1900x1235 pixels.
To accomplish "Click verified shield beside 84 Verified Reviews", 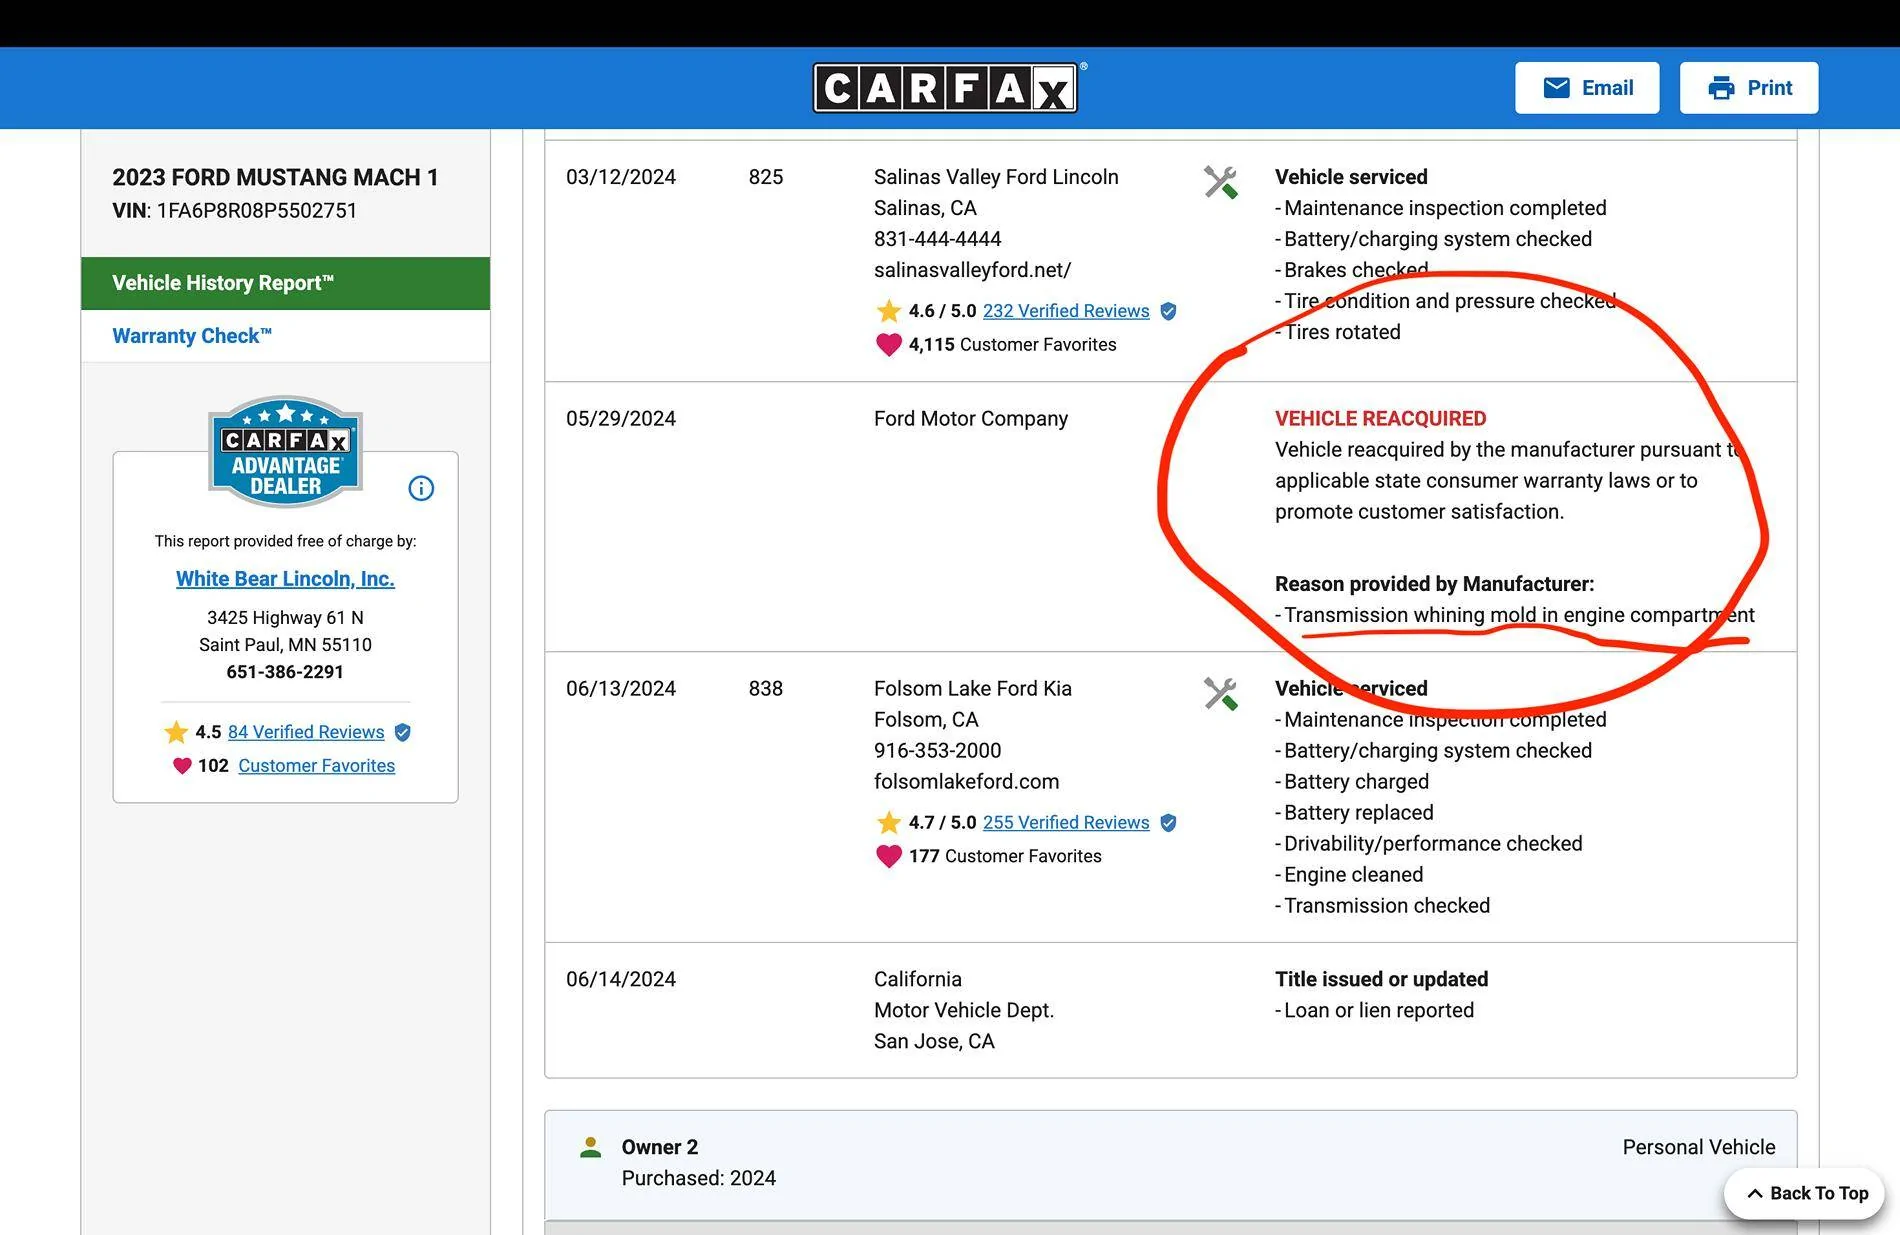I will 403,732.
